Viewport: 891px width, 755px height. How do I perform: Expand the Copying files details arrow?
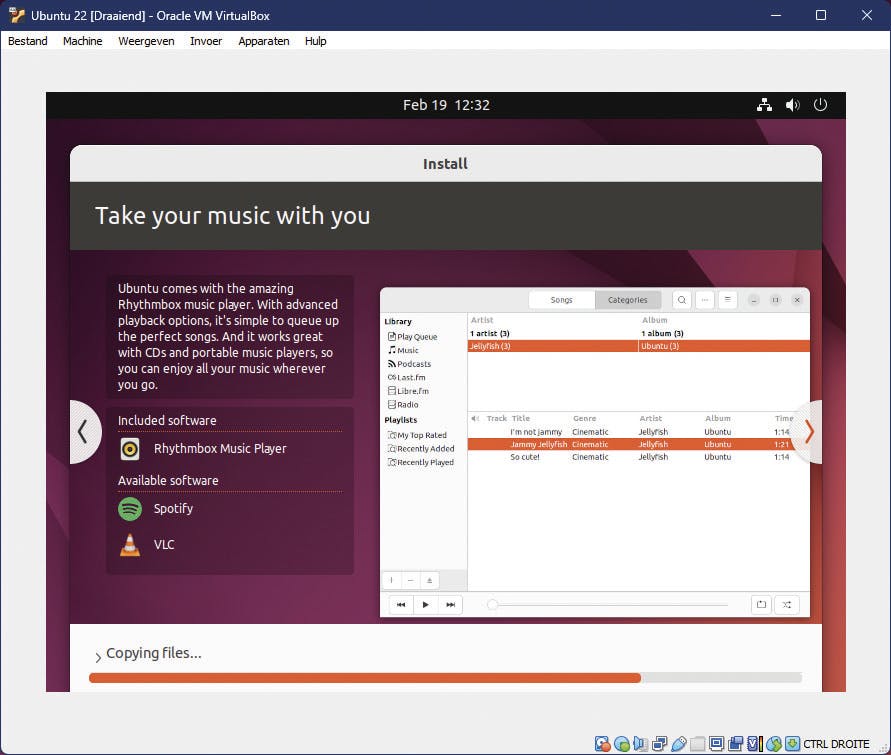[98, 657]
